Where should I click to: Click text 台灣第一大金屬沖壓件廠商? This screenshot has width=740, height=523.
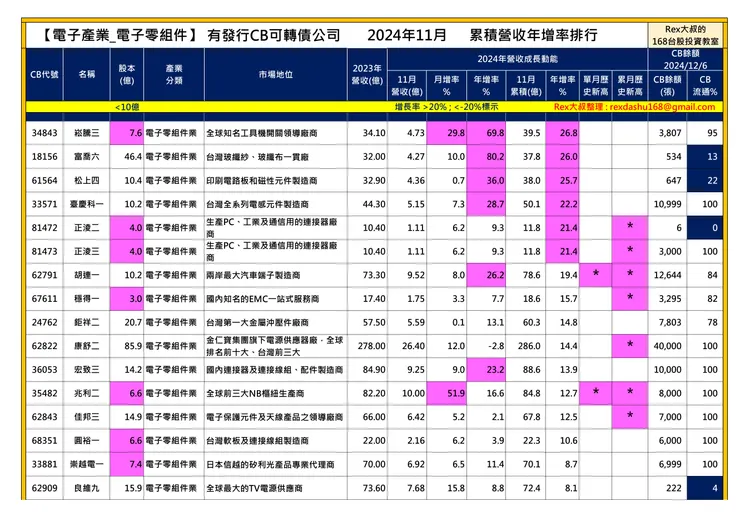pos(257,322)
